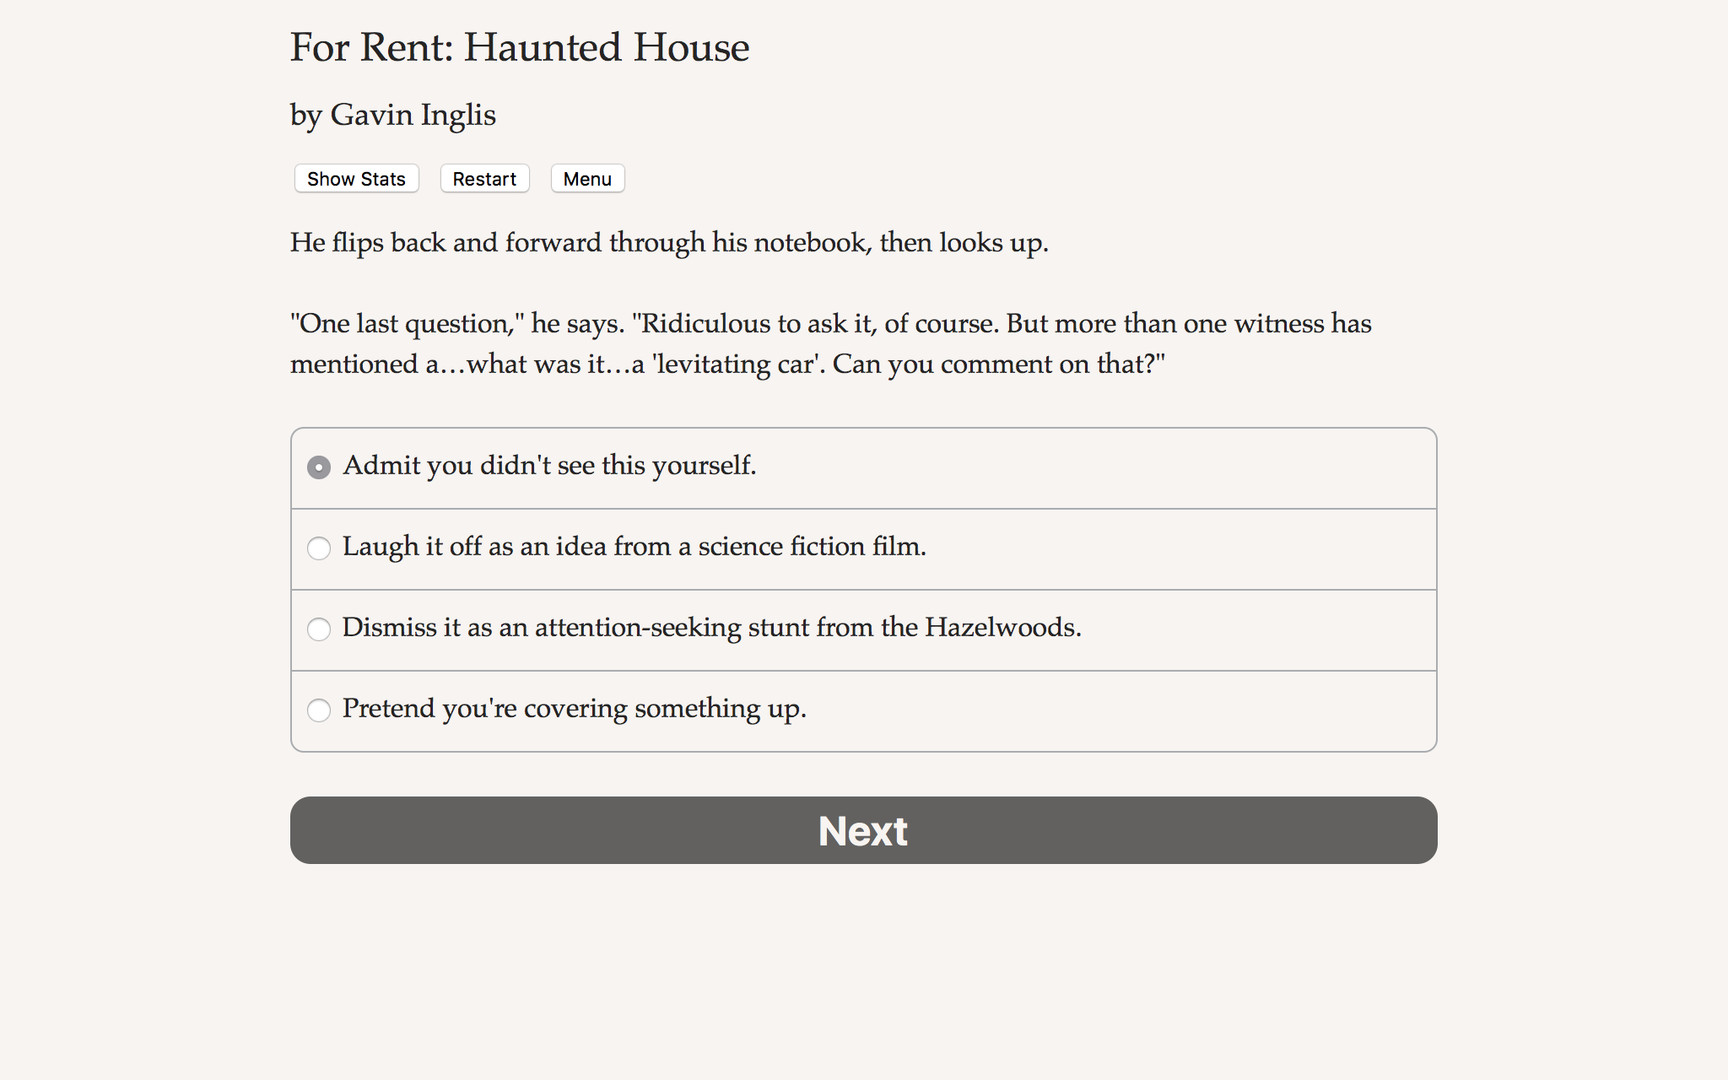Choose "Laugh it off as an idea from a science fiction film"

[635, 548]
